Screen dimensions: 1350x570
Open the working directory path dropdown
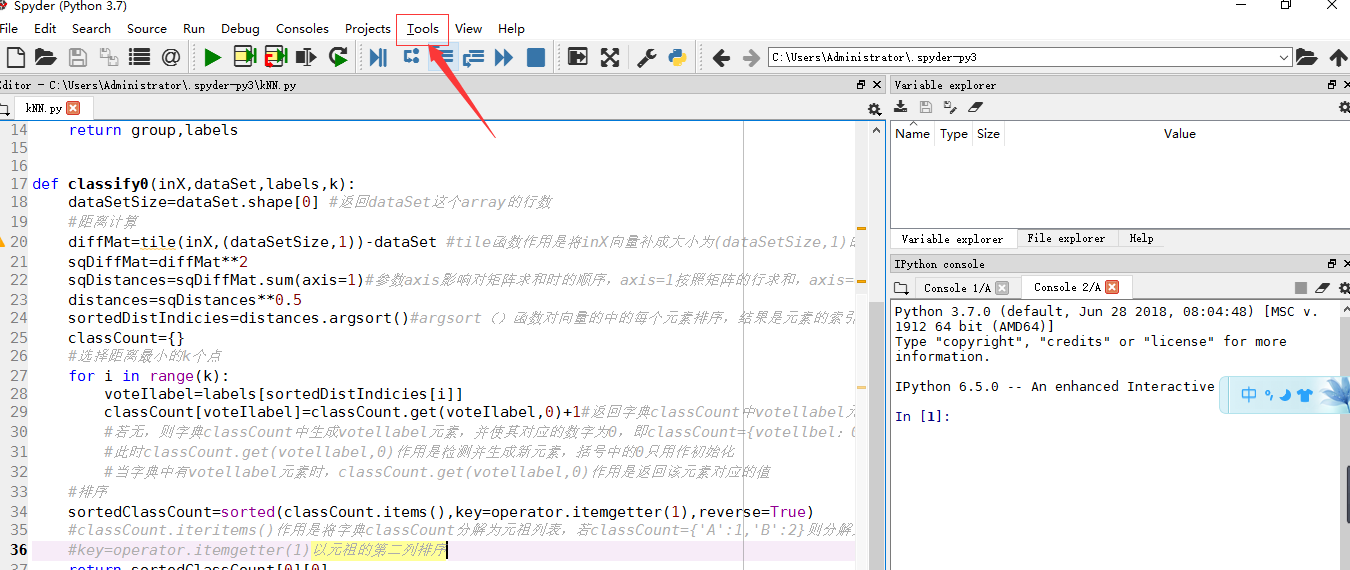point(1285,58)
